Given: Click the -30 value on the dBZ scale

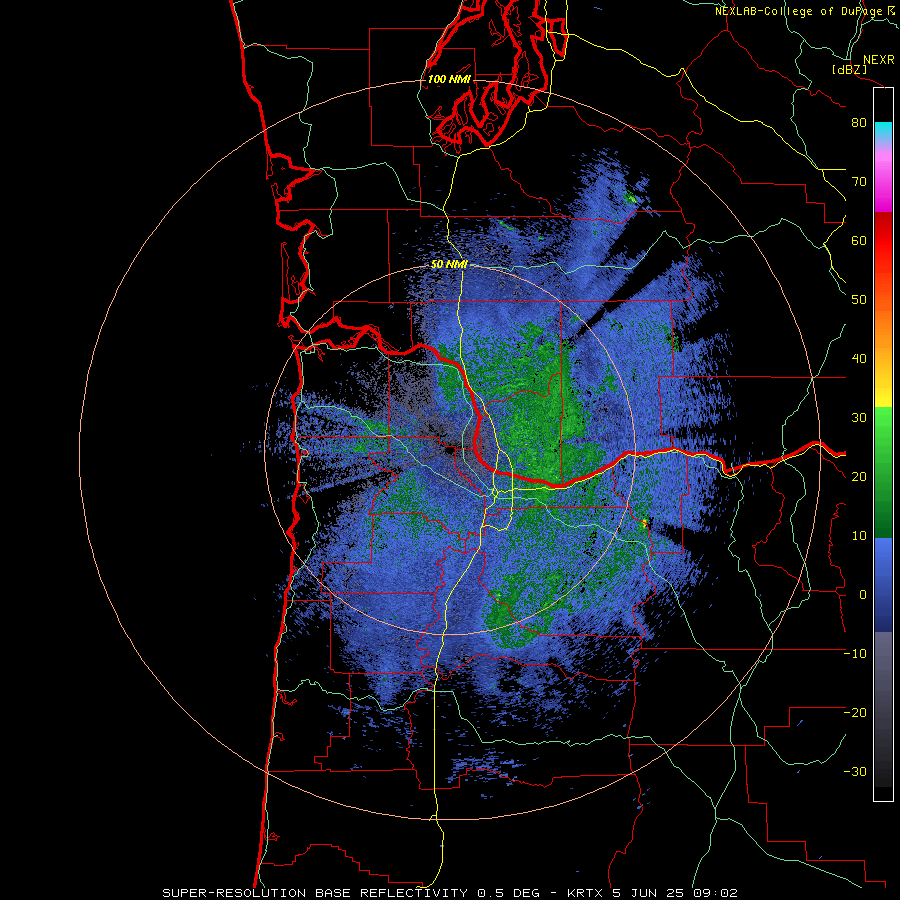Looking at the screenshot, I should pos(855,772).
